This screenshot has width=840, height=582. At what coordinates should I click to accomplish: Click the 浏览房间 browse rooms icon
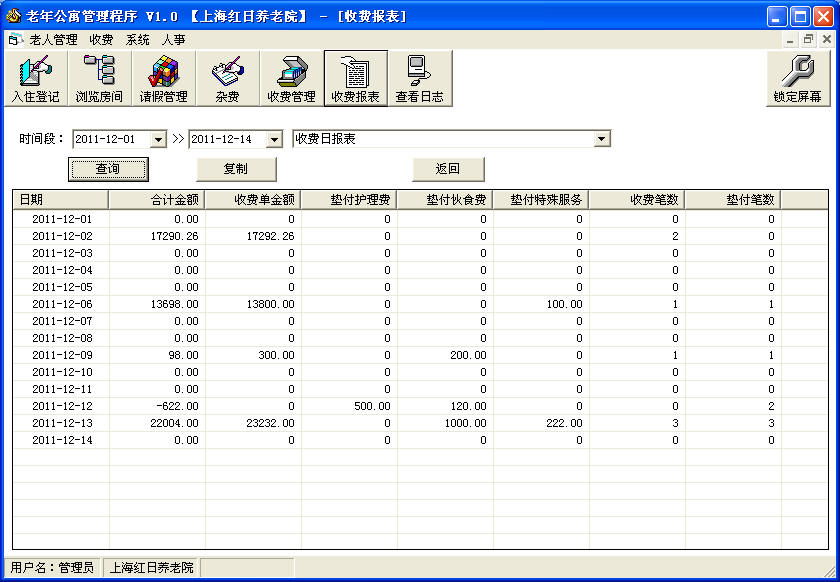pos(99,78)
